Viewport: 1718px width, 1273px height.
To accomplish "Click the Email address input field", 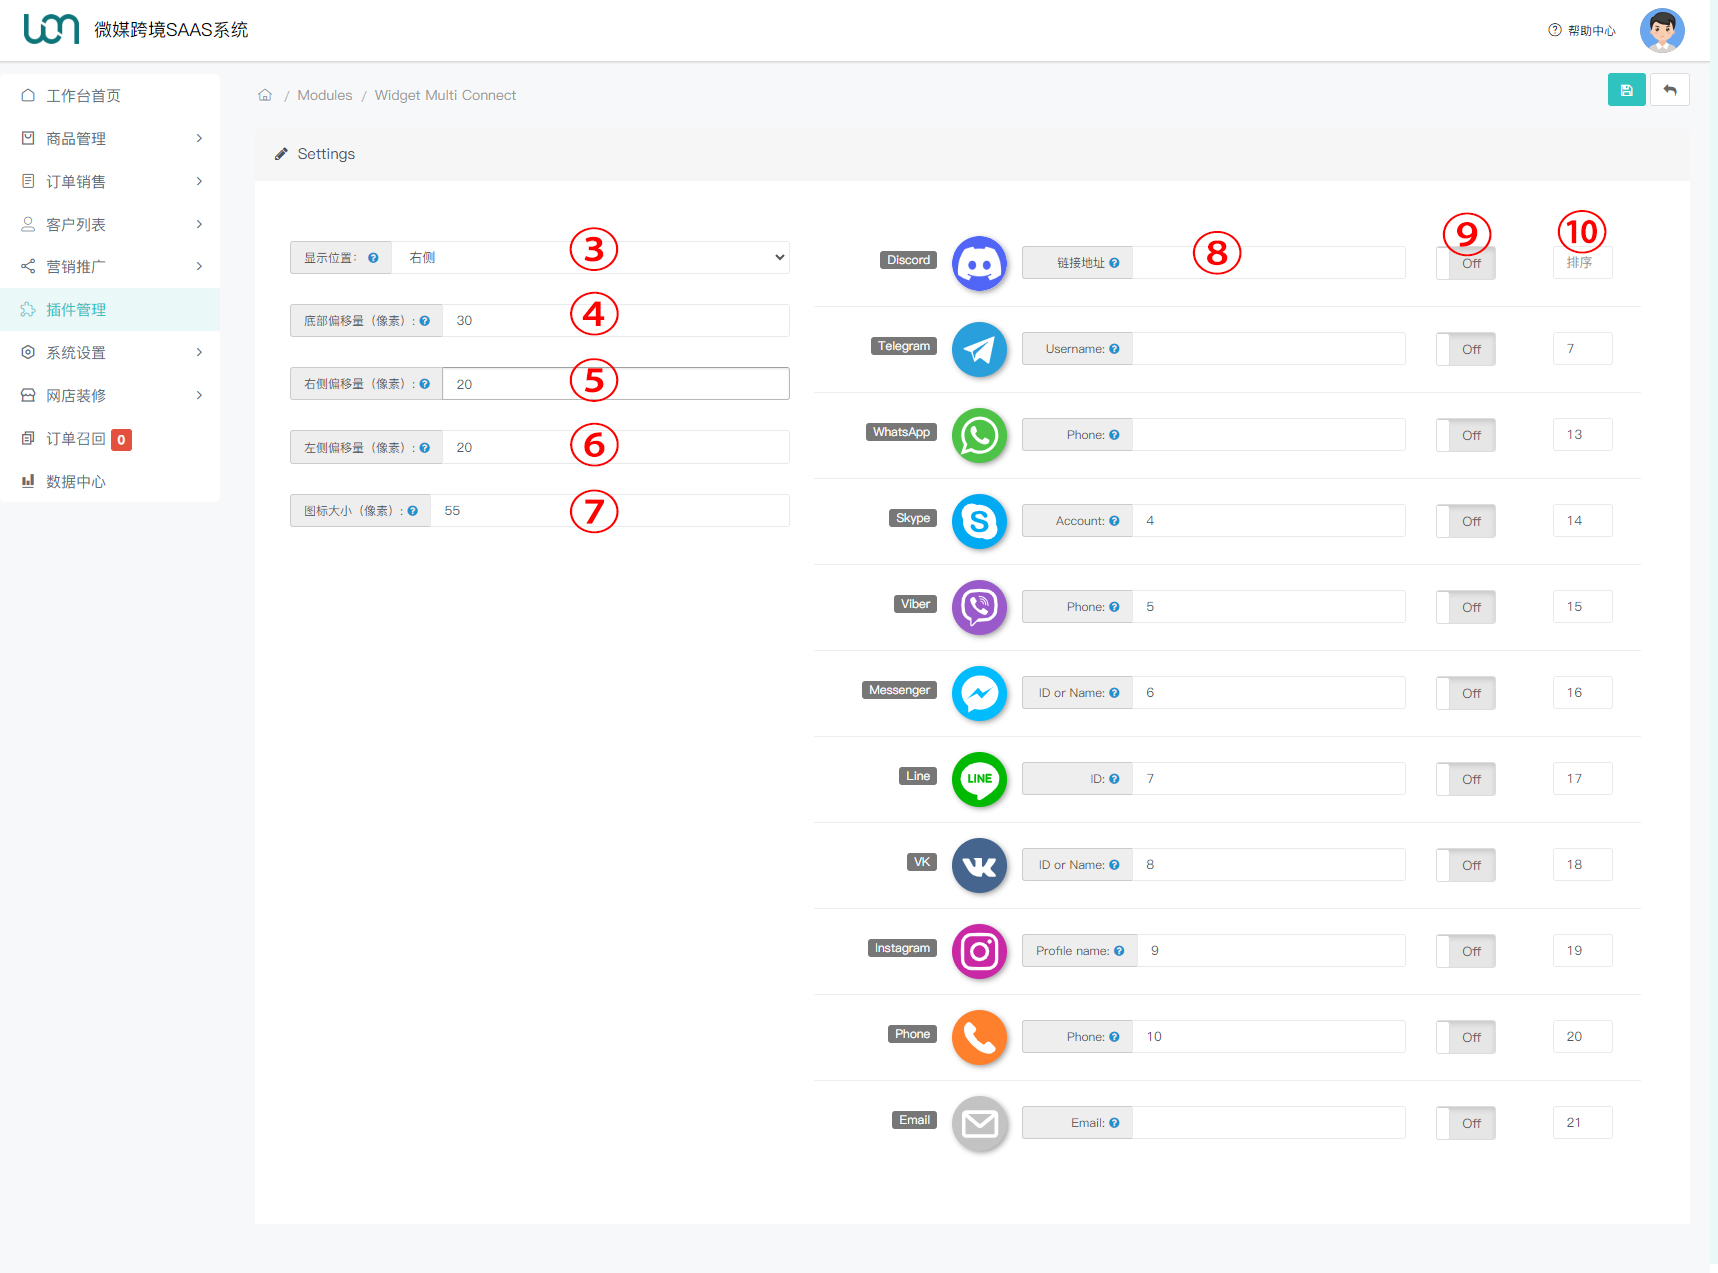I will tap(1269, 1123).
